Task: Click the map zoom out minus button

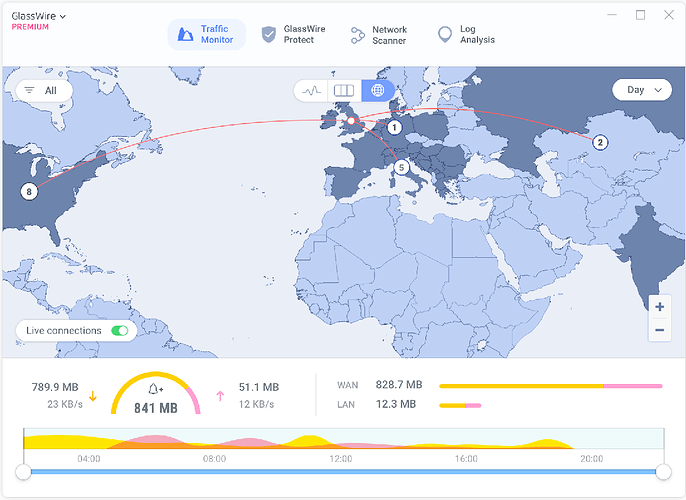Action: pos(659,330)
